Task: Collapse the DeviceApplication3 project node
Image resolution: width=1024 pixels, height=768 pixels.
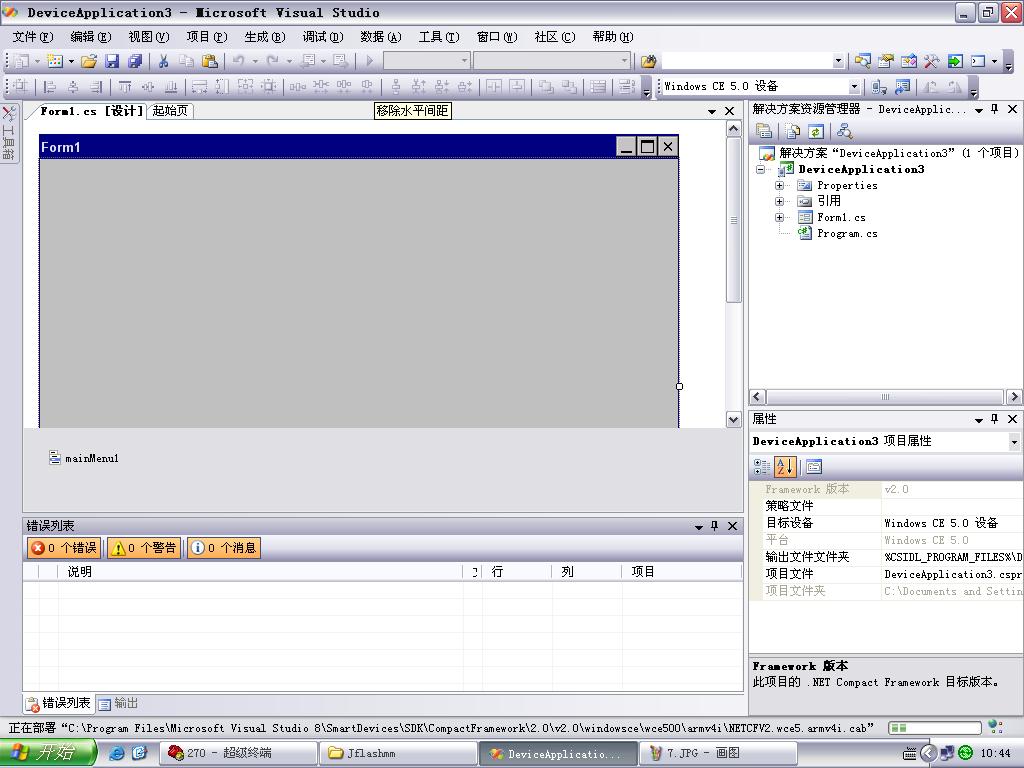Action: point(760,169)
